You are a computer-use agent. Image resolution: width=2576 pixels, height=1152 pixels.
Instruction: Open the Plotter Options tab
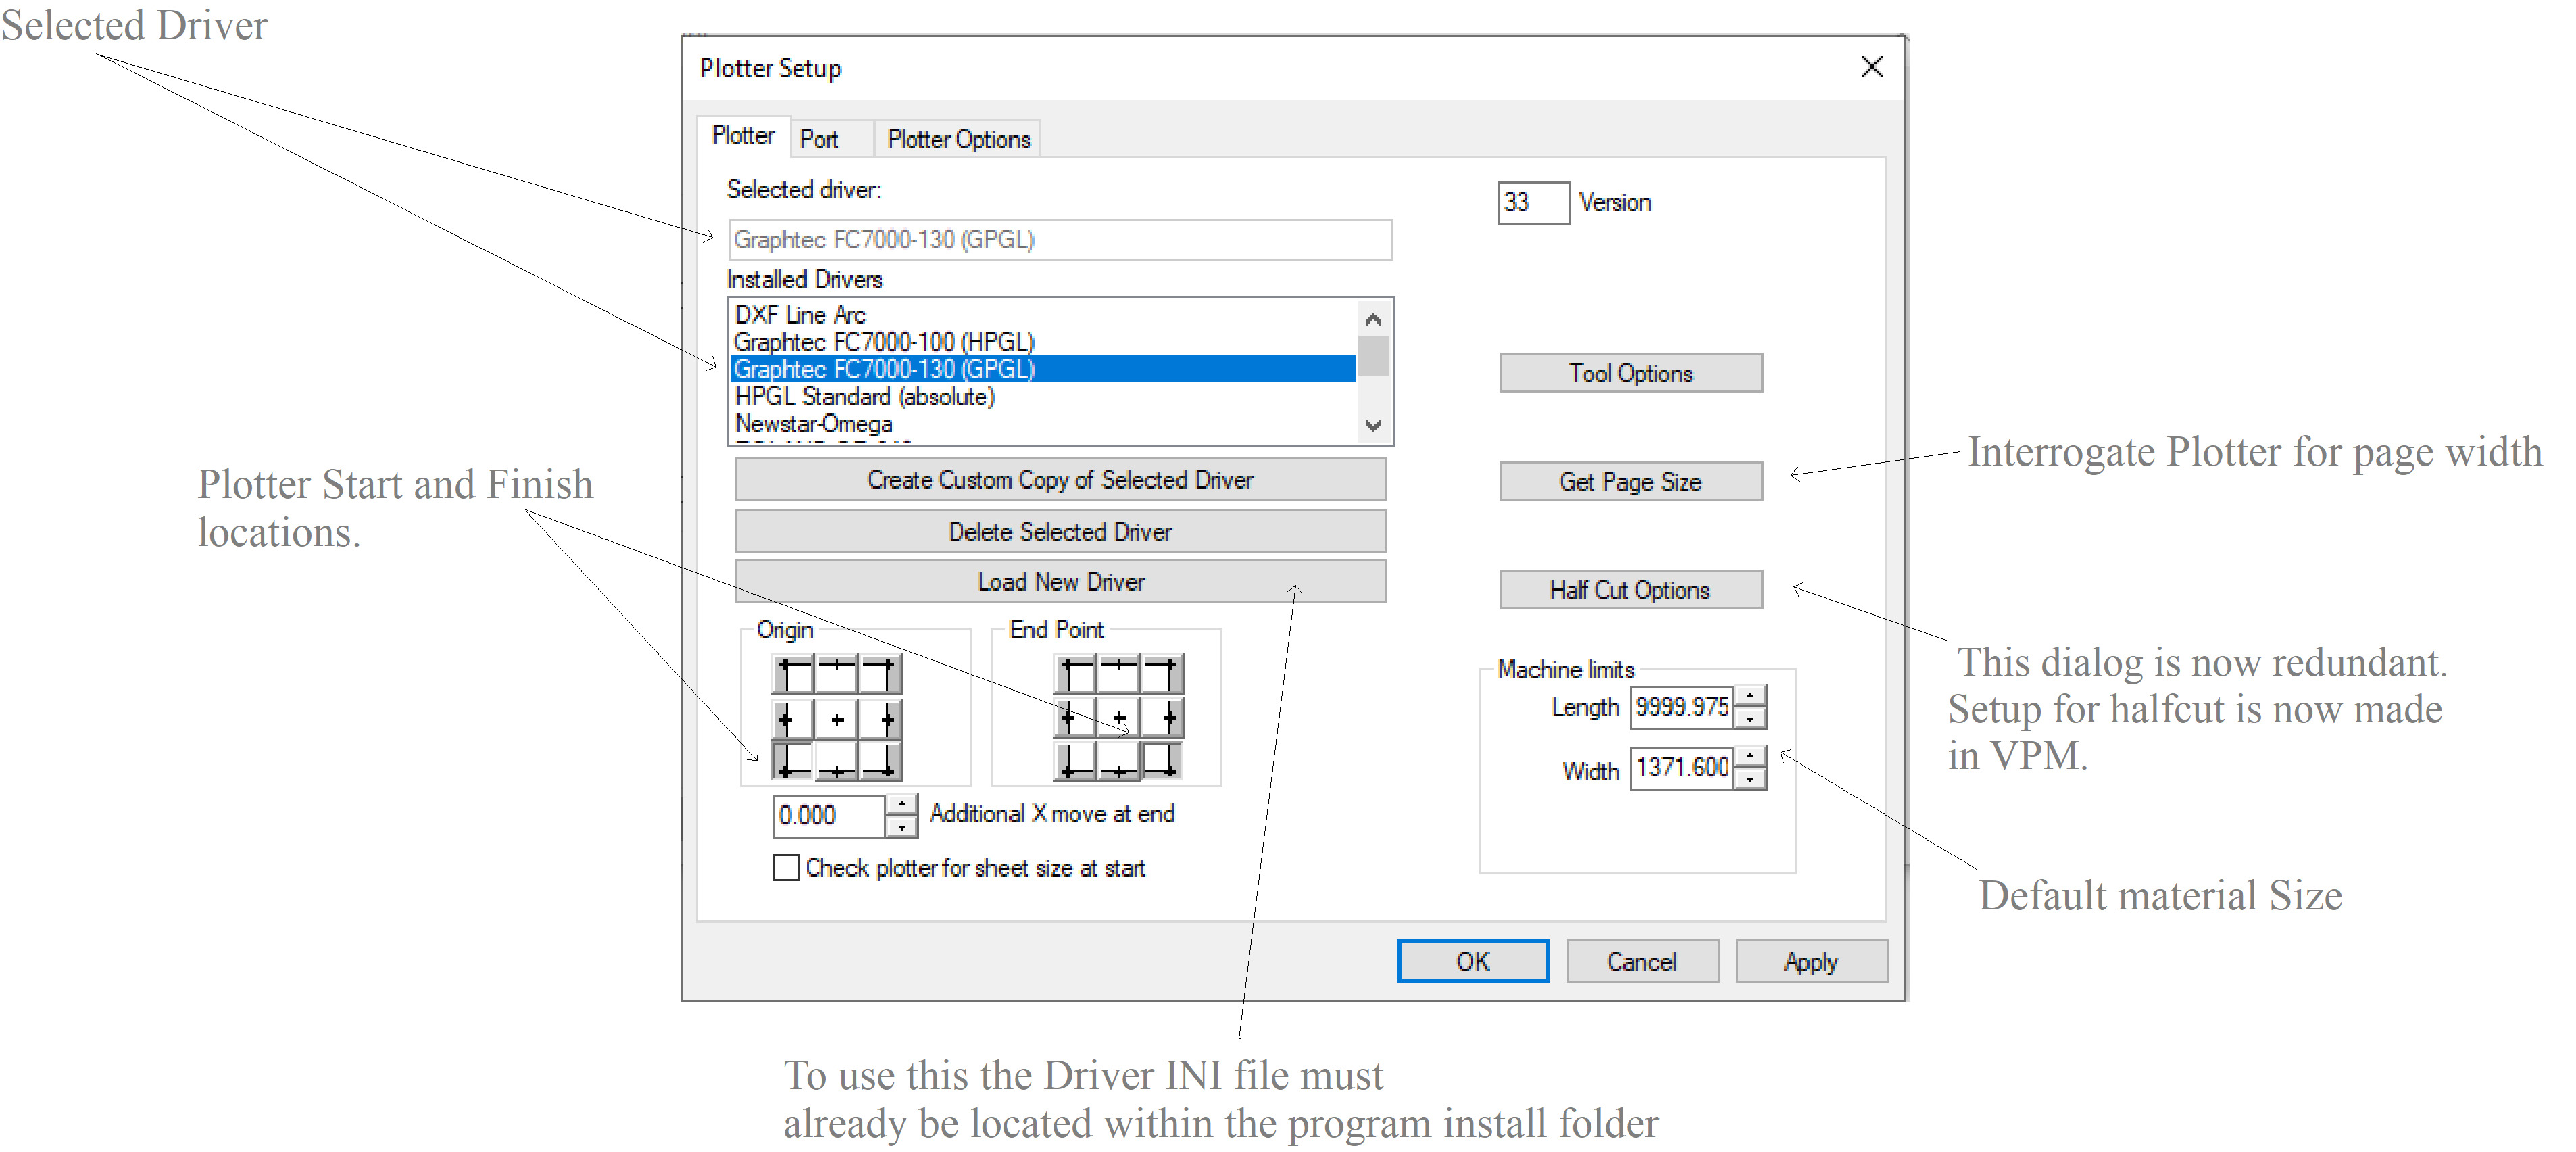tap(958, 140)
